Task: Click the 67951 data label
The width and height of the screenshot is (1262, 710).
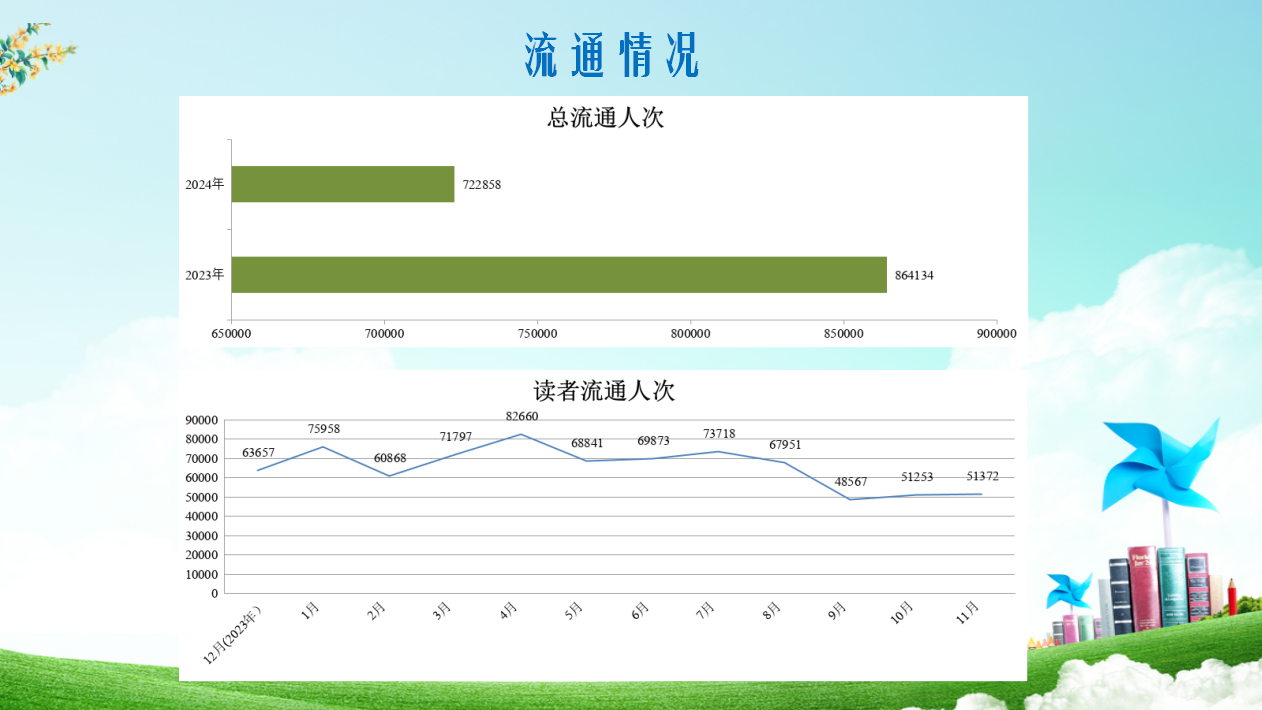Action: coord(785,445)
